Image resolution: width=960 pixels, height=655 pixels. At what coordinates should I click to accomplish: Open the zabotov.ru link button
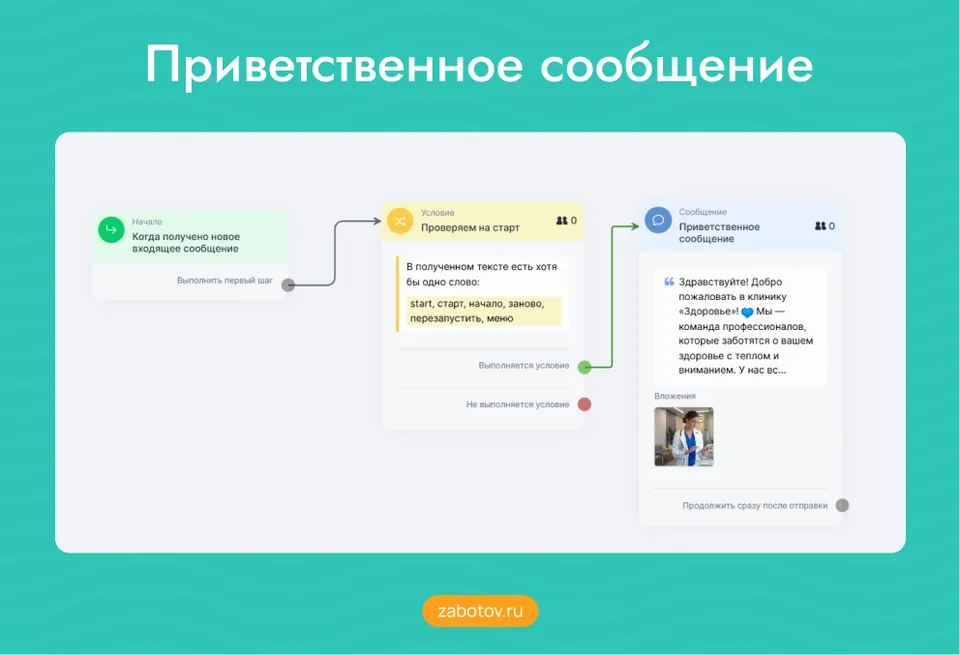480,611
